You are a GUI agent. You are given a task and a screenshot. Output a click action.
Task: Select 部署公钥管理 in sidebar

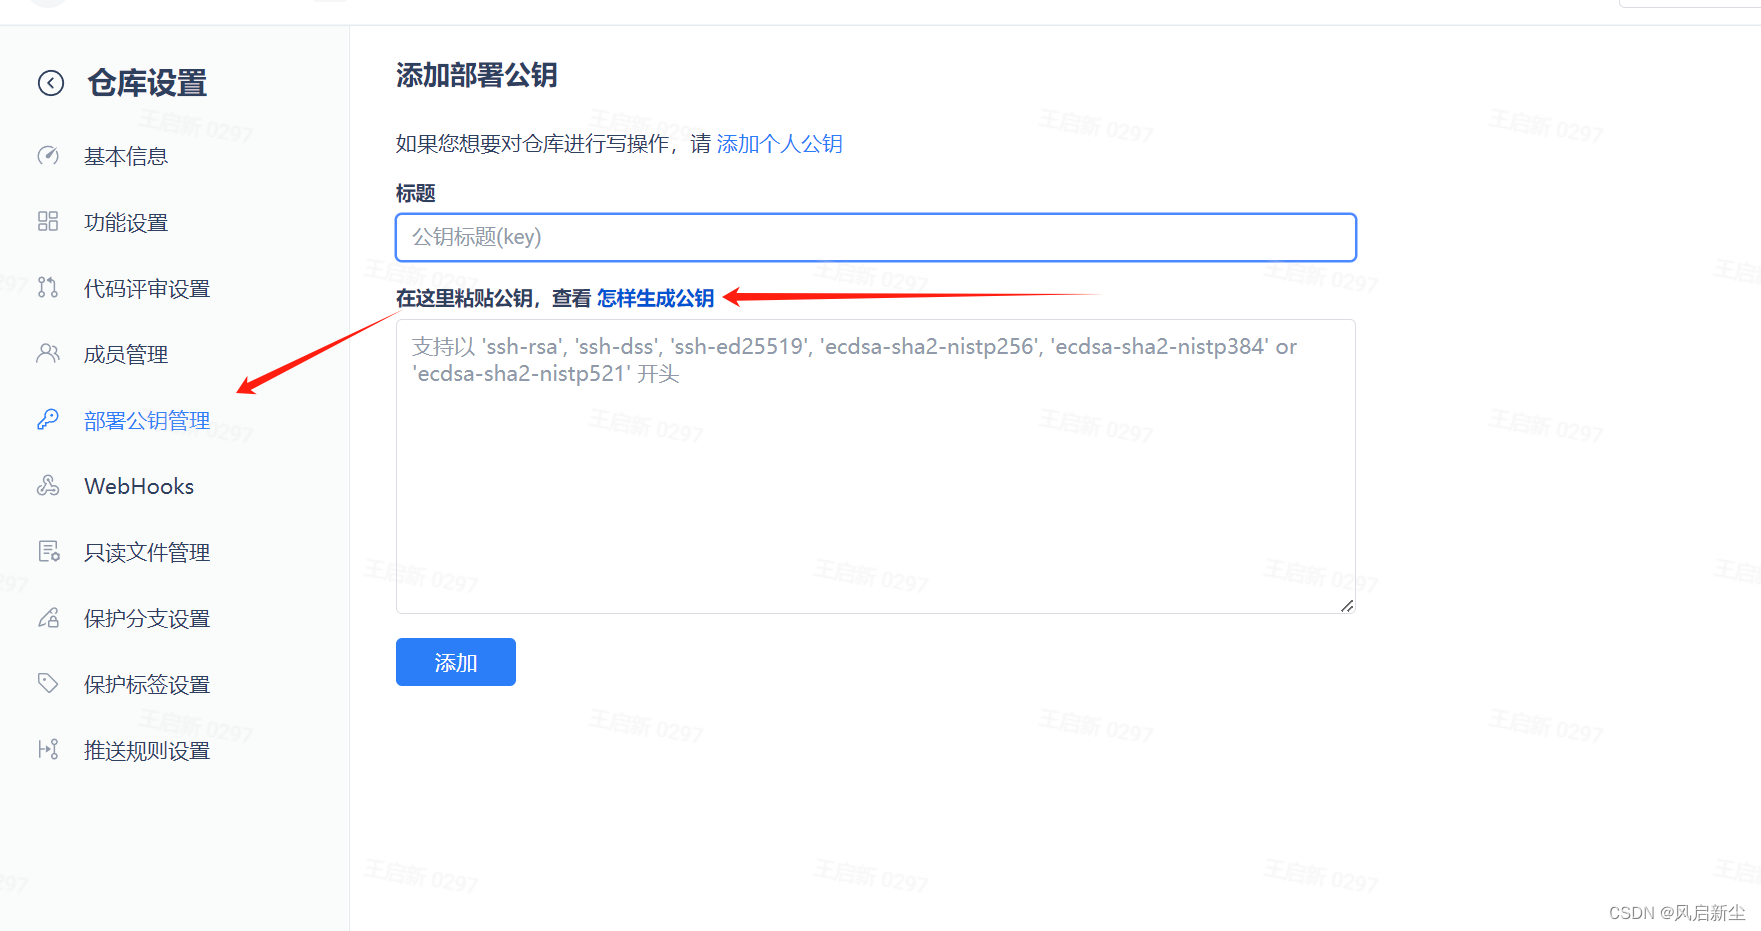pos(147,420)
